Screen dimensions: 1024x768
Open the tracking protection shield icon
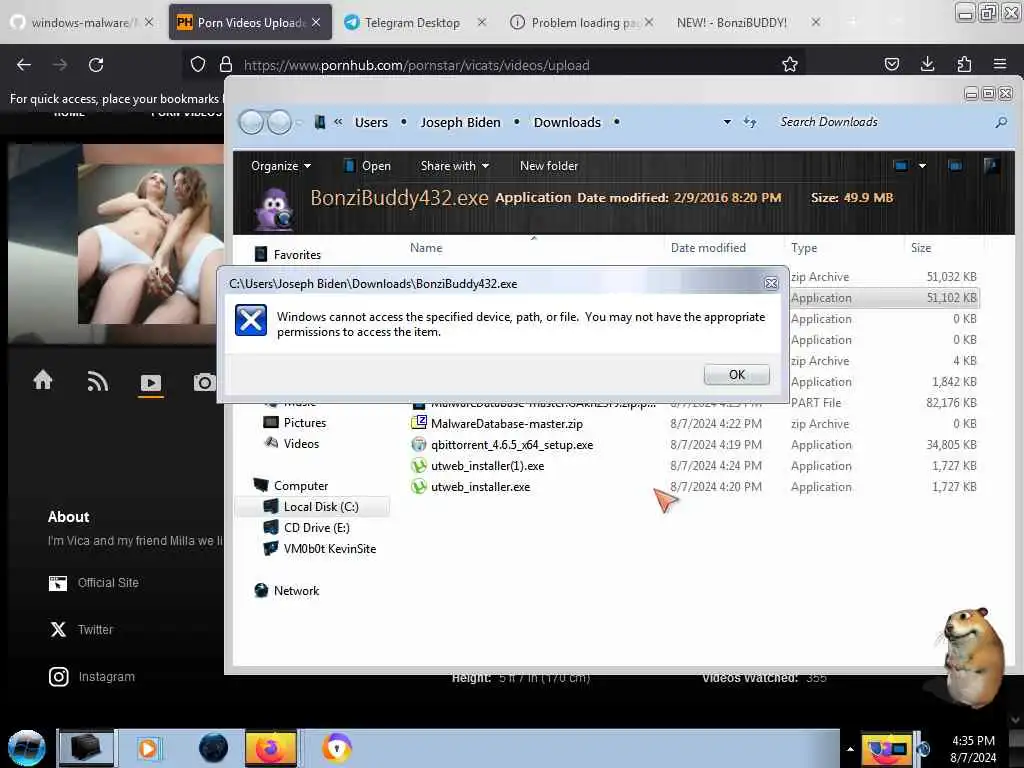[x=198, y=65]
